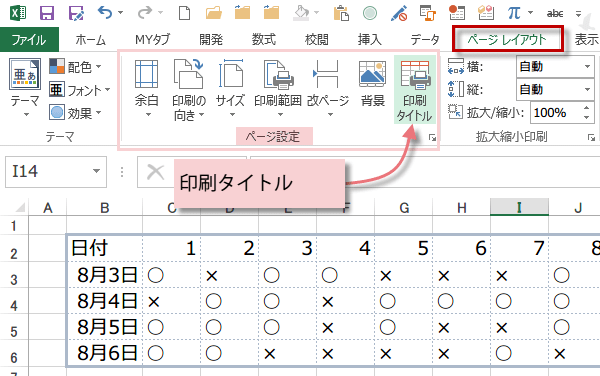
Task: Select column I header
Action: [519, 208]
